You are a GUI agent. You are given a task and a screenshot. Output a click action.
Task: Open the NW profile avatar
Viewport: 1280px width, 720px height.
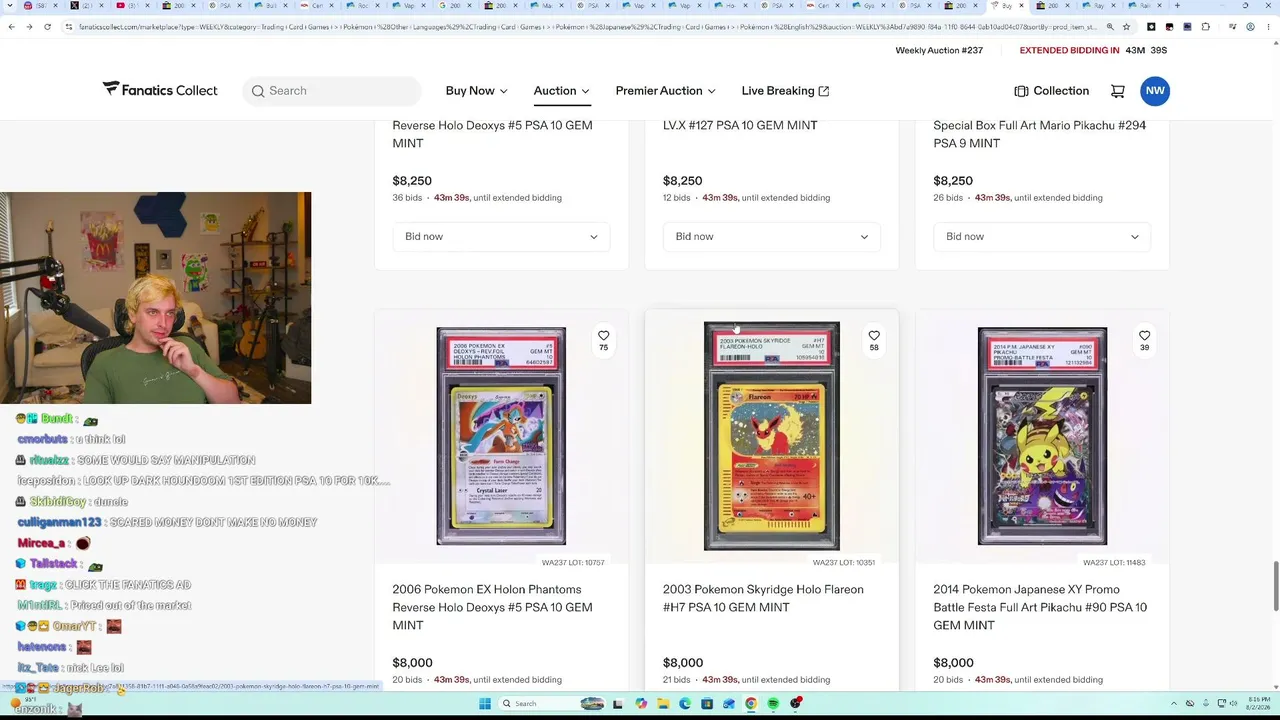[x=1155, y=91]
